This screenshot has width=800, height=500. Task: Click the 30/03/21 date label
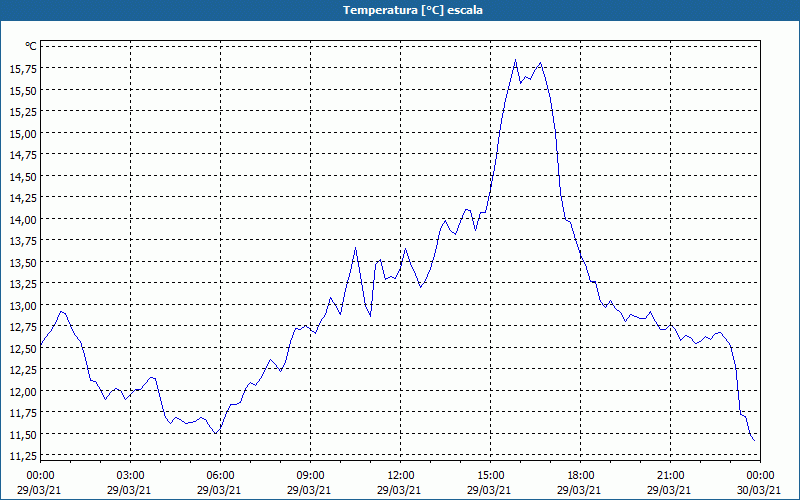(x=760, y=490)
